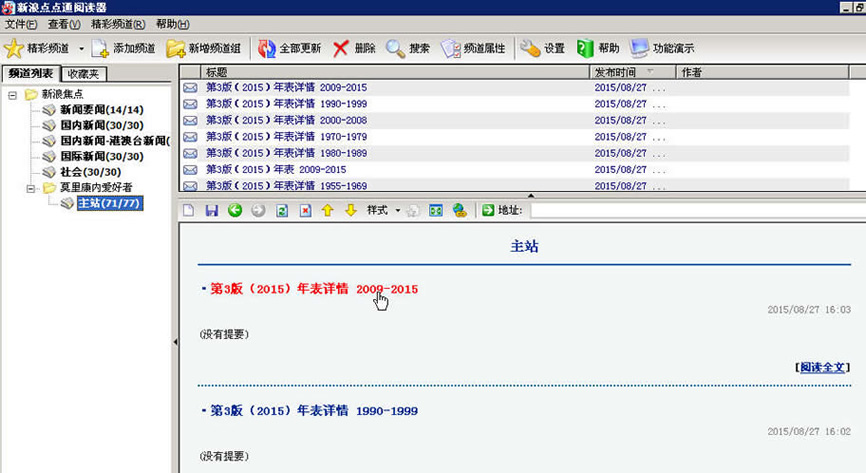866x473 pixels.
Task: Open article link 年表详情 1990-1999
Action: pos(314,411)
